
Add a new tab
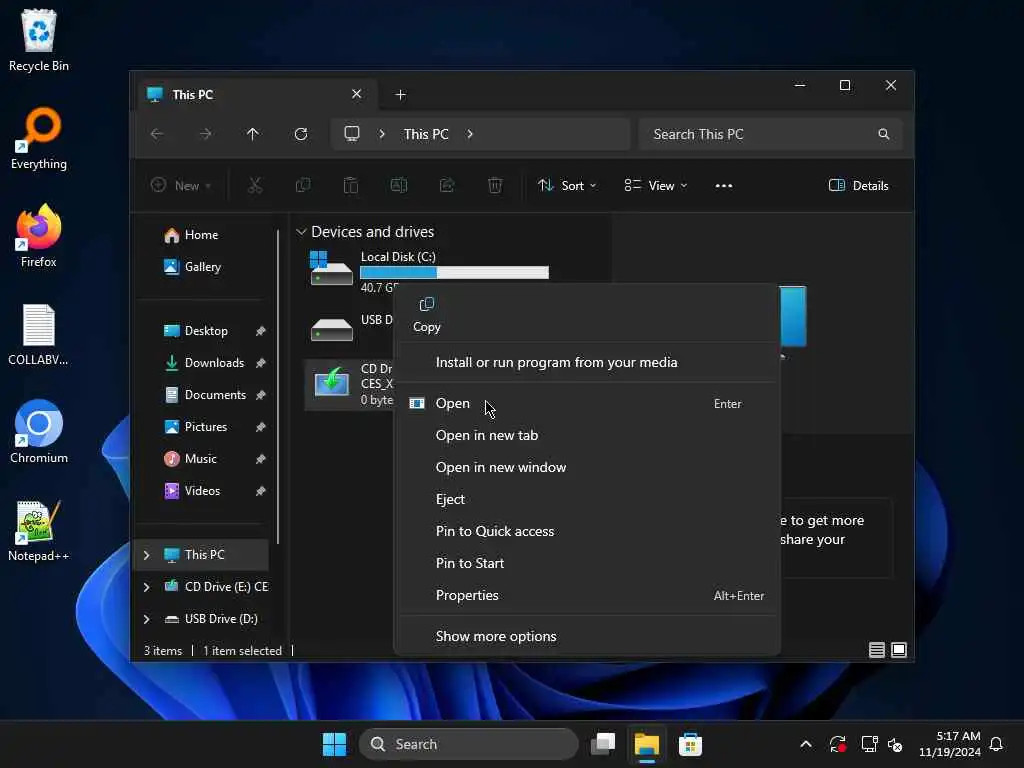pyautogui.click(x=400, y=95)
